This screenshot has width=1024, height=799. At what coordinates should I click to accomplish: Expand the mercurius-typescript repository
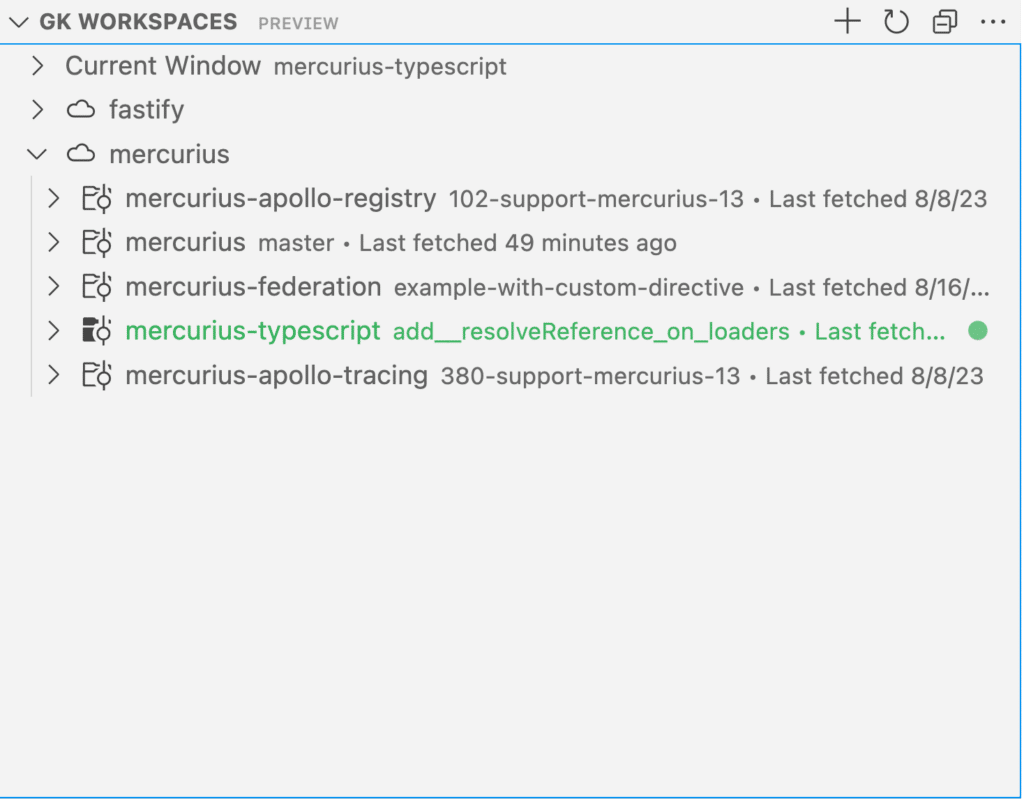click(55, 331)
